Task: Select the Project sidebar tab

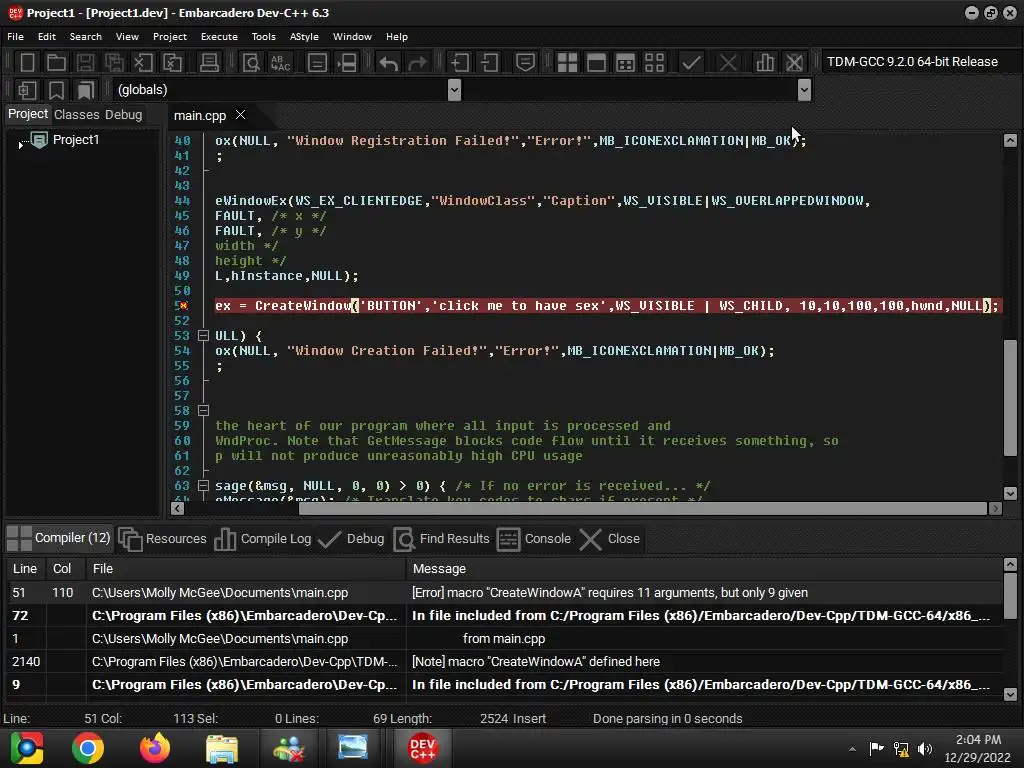Action: click(27, 114)
